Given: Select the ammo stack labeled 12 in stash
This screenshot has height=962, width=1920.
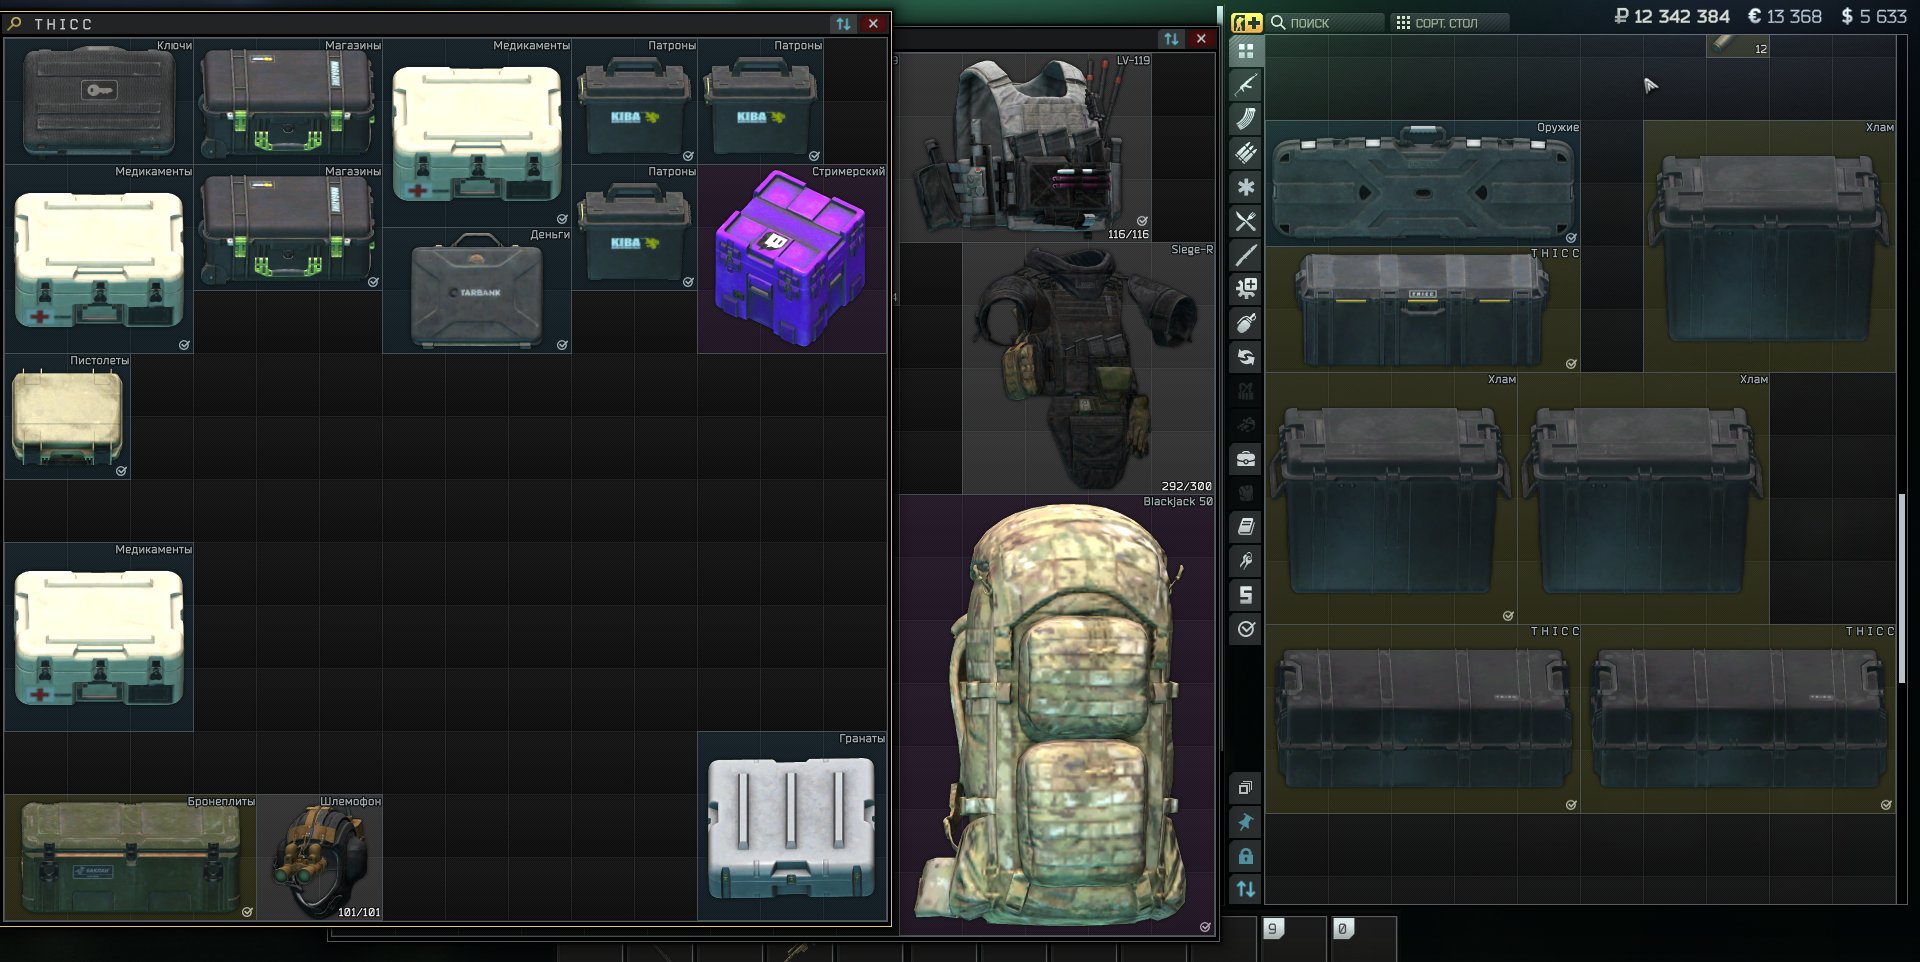Looking at the screenshot, I should coord(1738,45).
